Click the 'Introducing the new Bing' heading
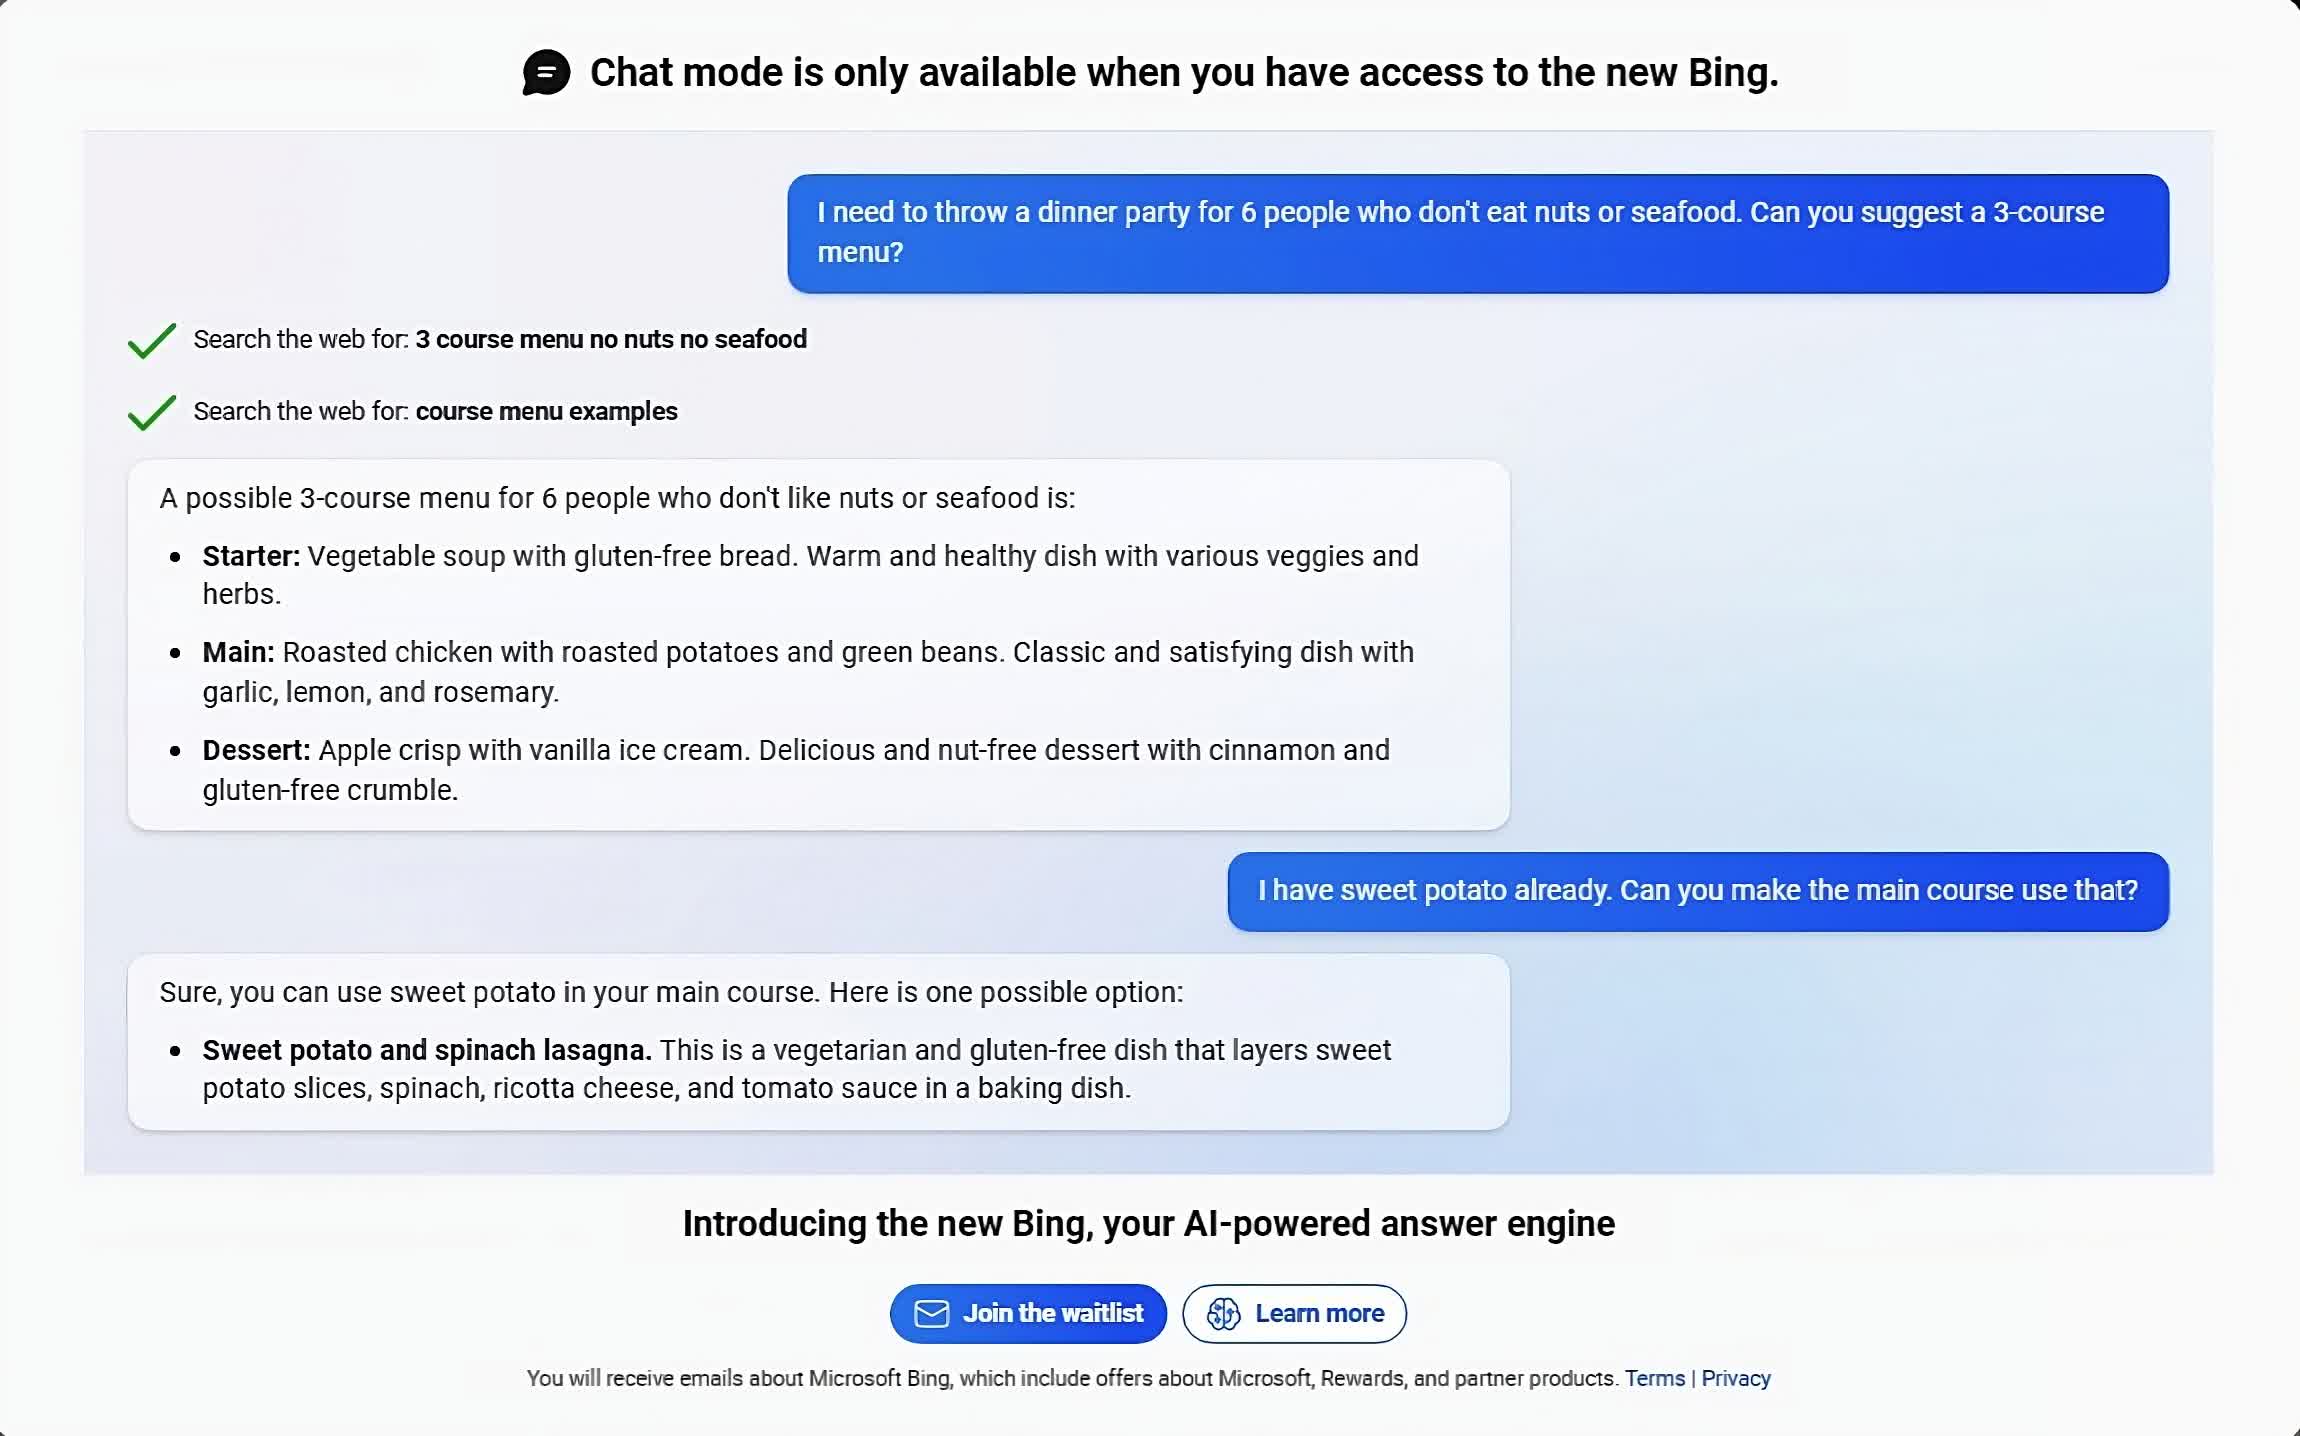The width and height of the screenshot is (2300, 1436). (x=1148, y=1224)
